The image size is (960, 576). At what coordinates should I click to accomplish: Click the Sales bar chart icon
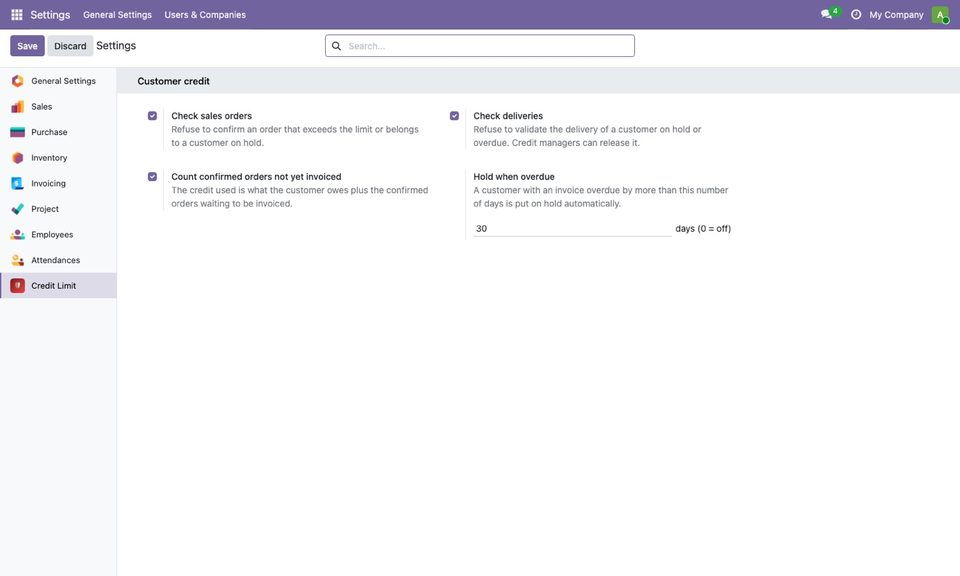pyautogui.click(x=18, y=107)
